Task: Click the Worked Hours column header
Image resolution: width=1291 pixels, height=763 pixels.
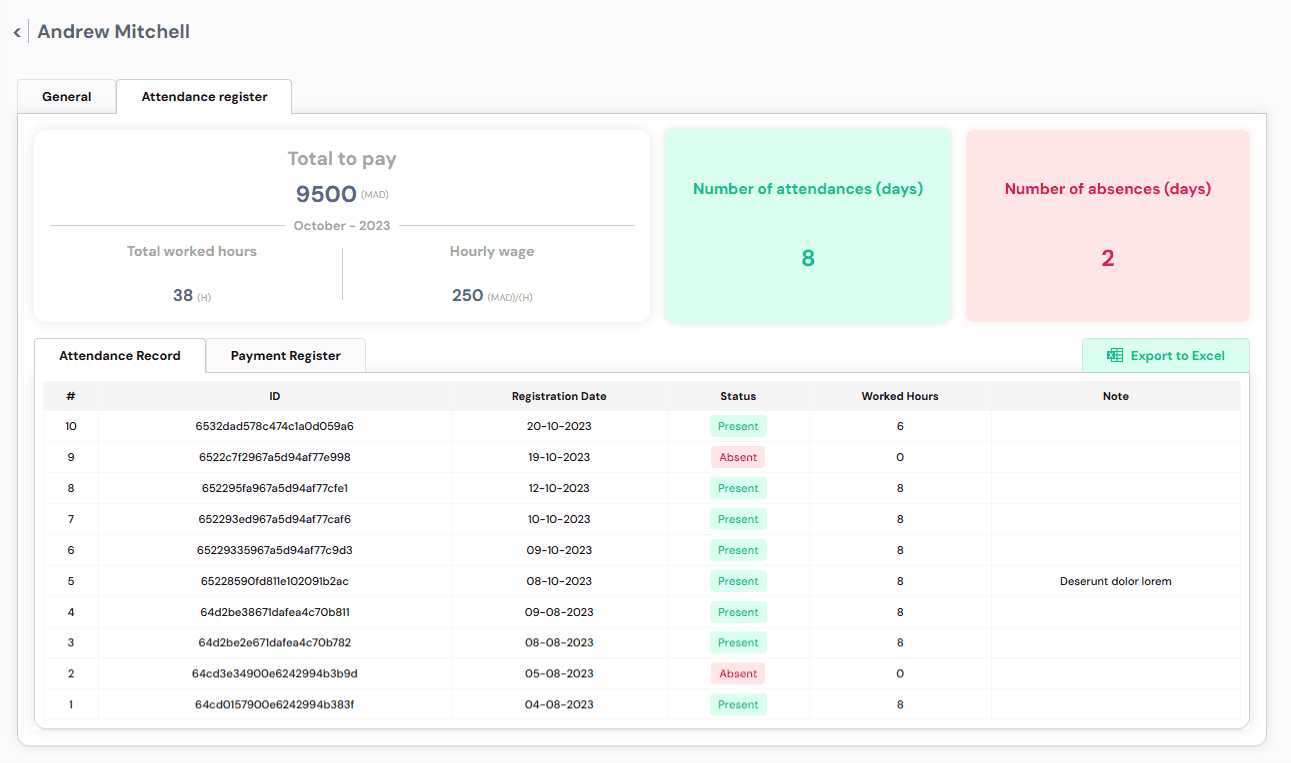Action: [x=900, y=396]
